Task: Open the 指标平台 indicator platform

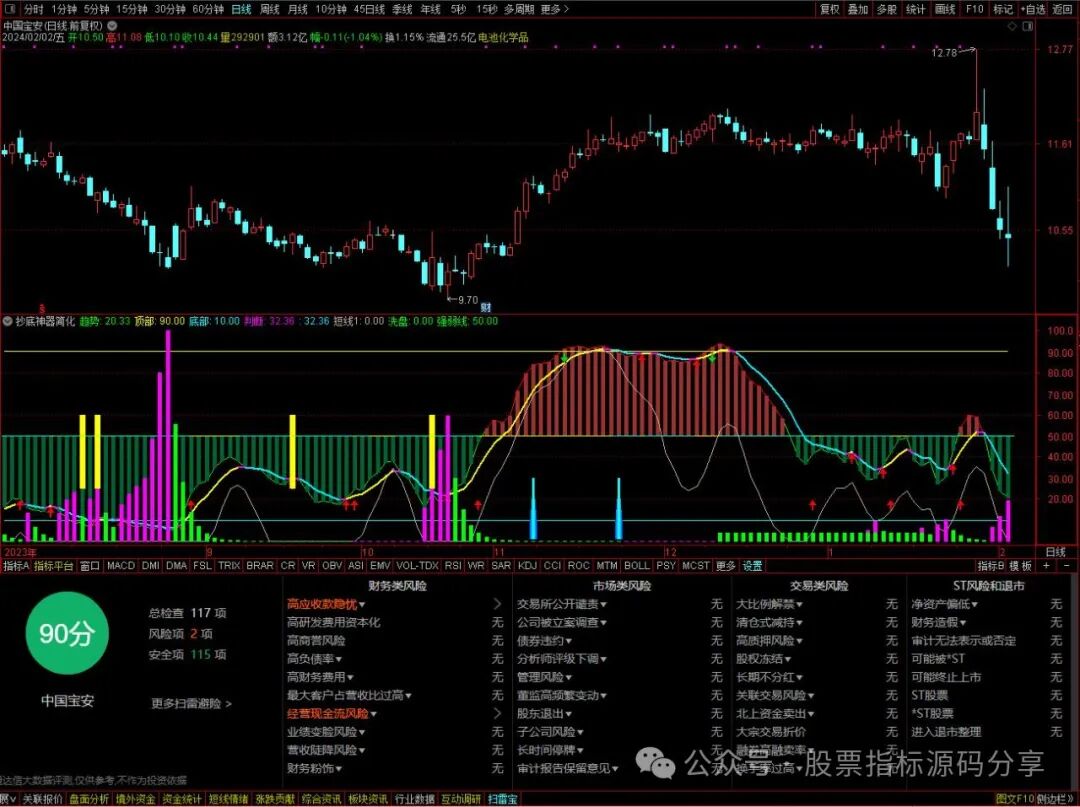Action: pos(54,565)
